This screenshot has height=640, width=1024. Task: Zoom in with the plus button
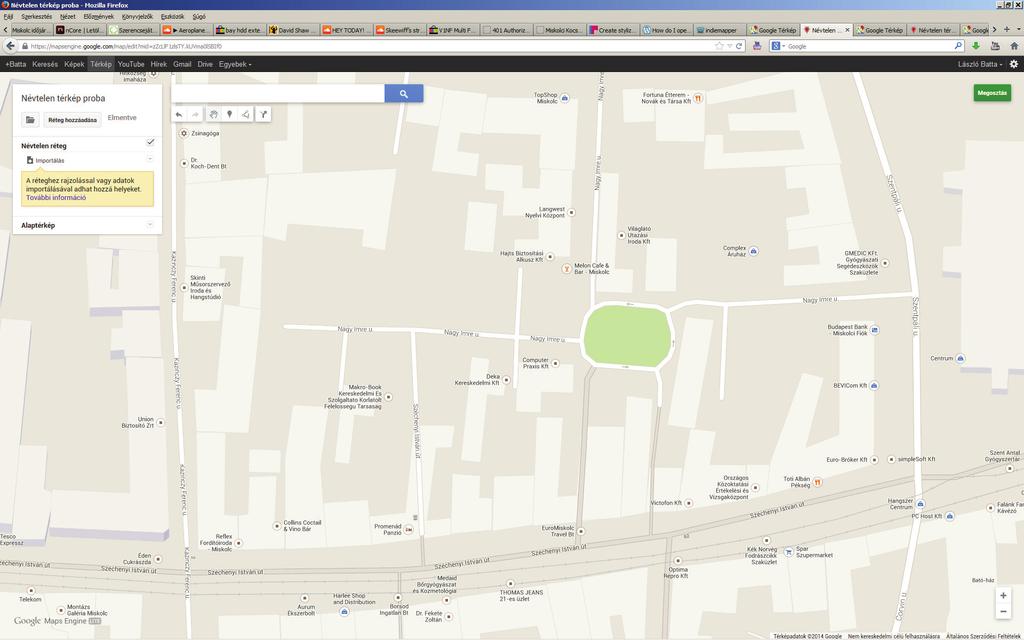pyautogui.click(x=1003, y=596)
